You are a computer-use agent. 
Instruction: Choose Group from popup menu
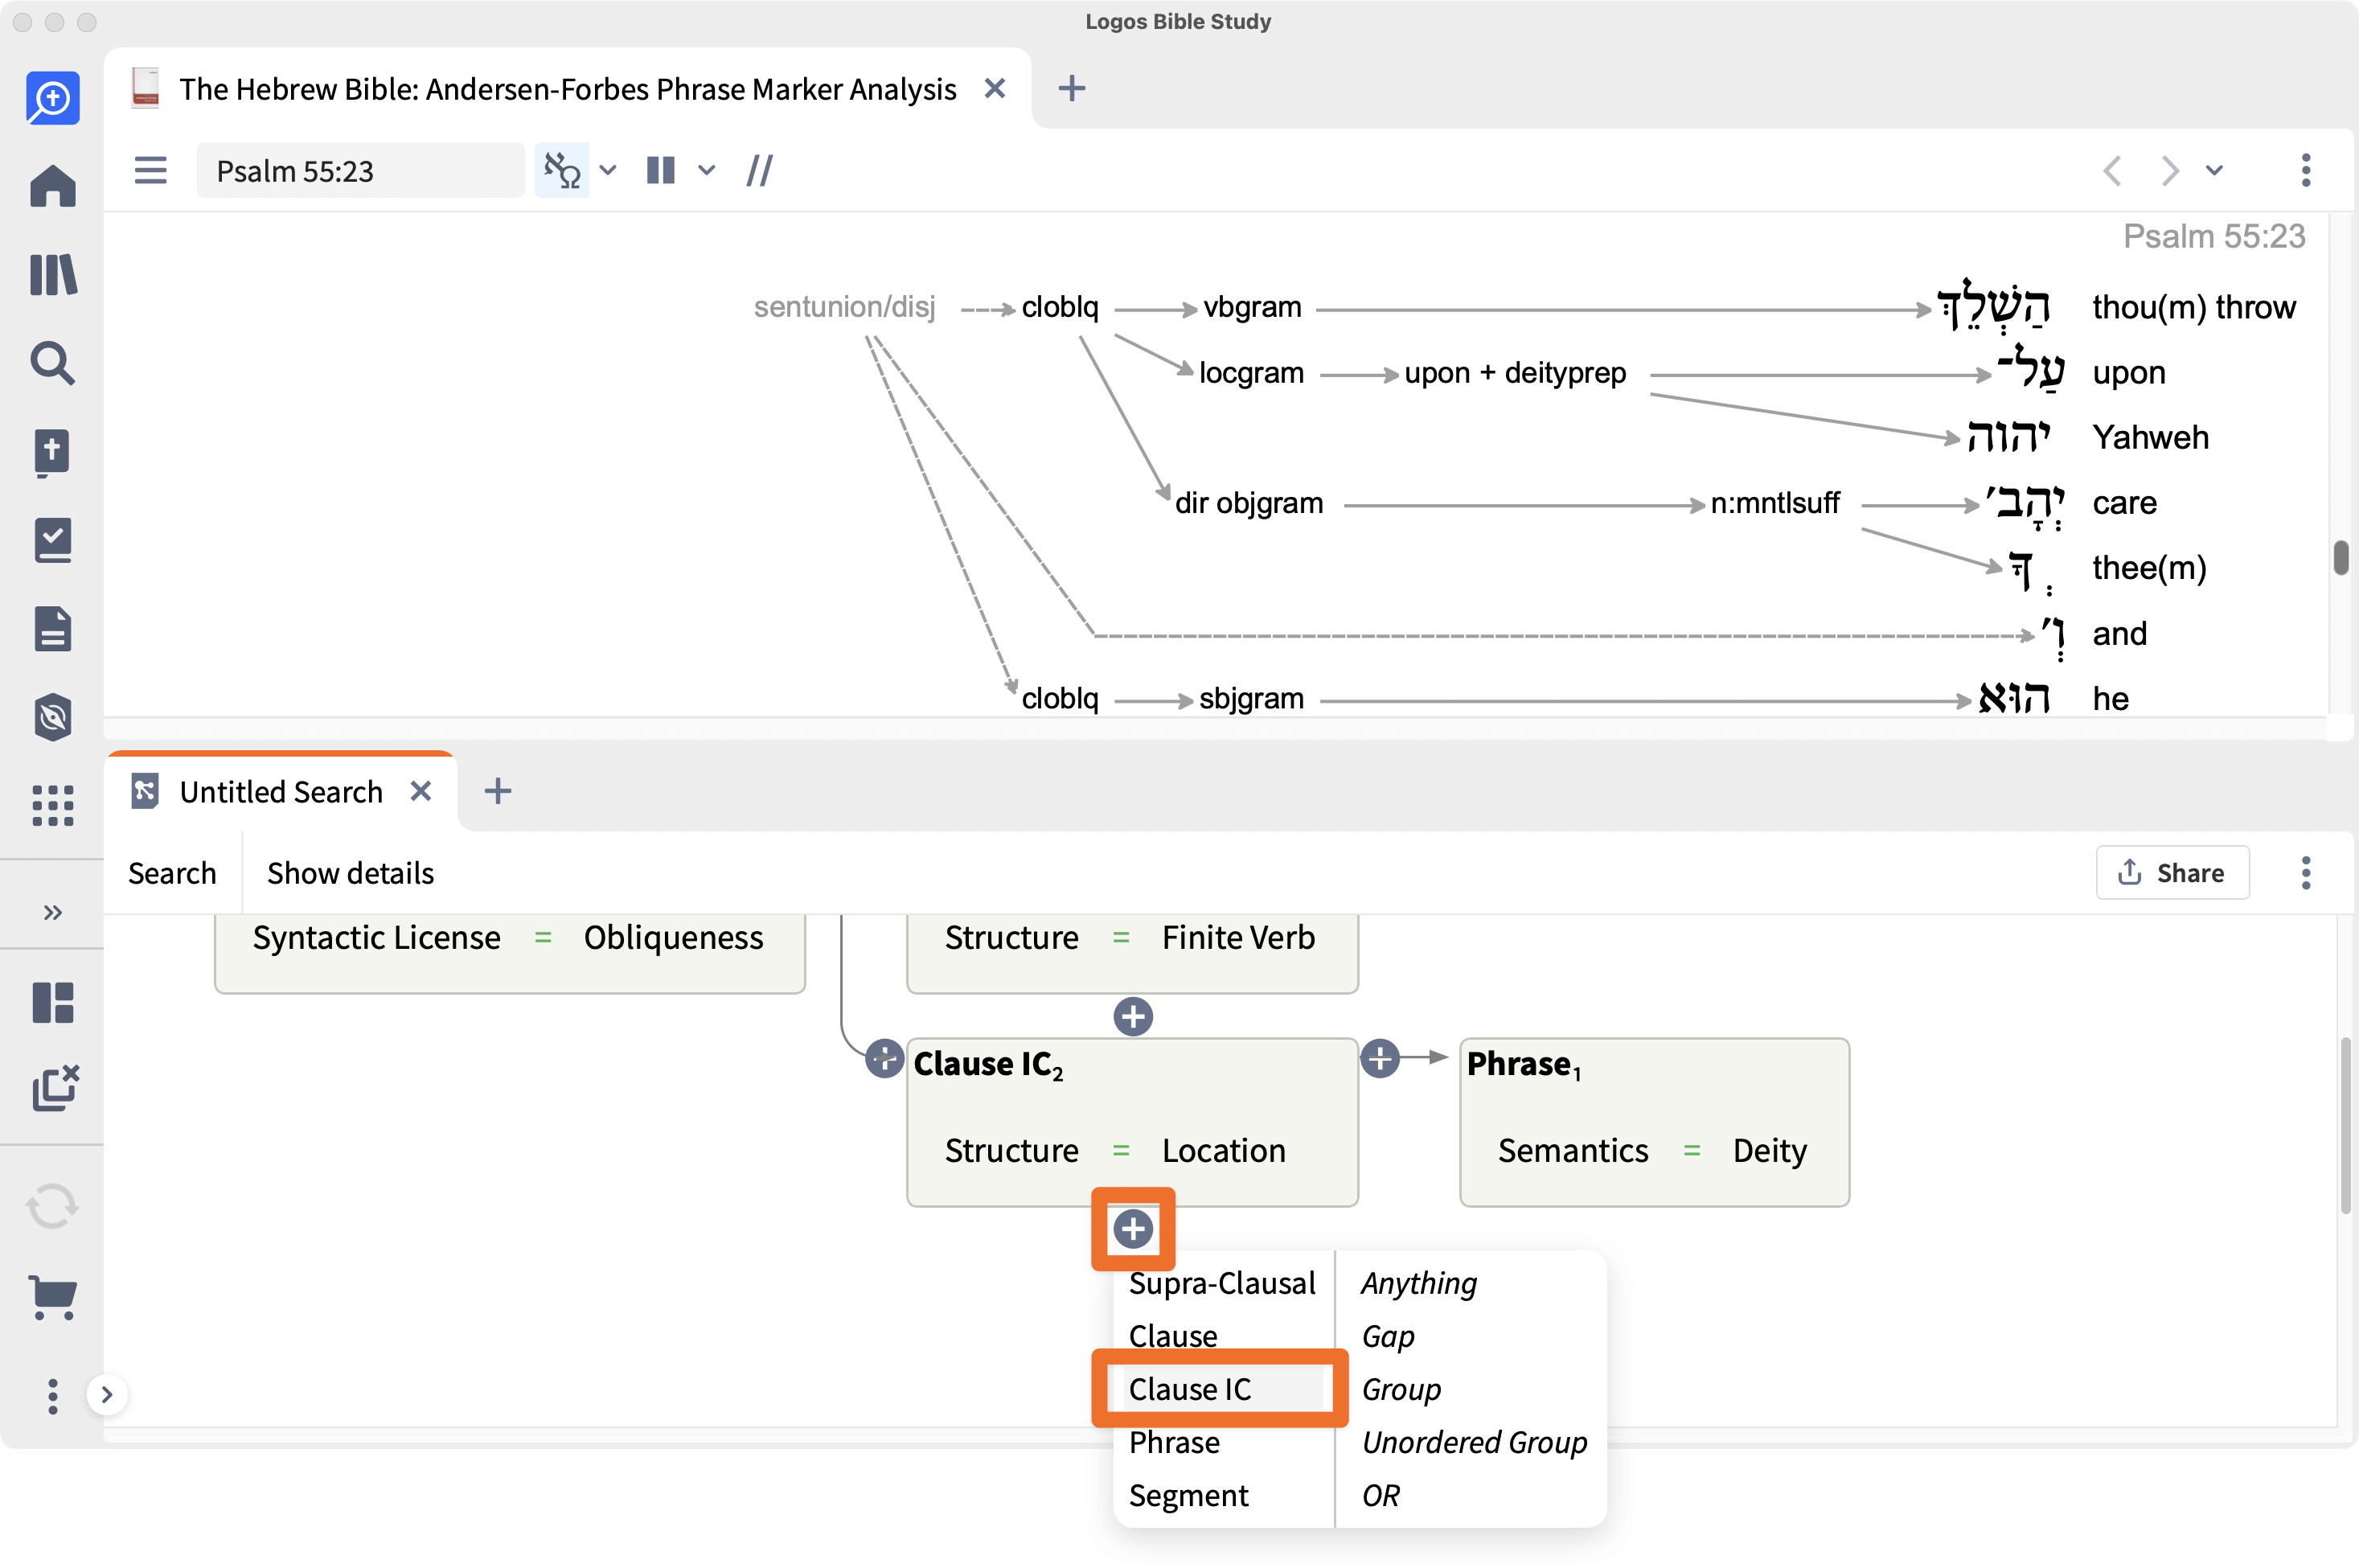(x=1401, y=1389)
